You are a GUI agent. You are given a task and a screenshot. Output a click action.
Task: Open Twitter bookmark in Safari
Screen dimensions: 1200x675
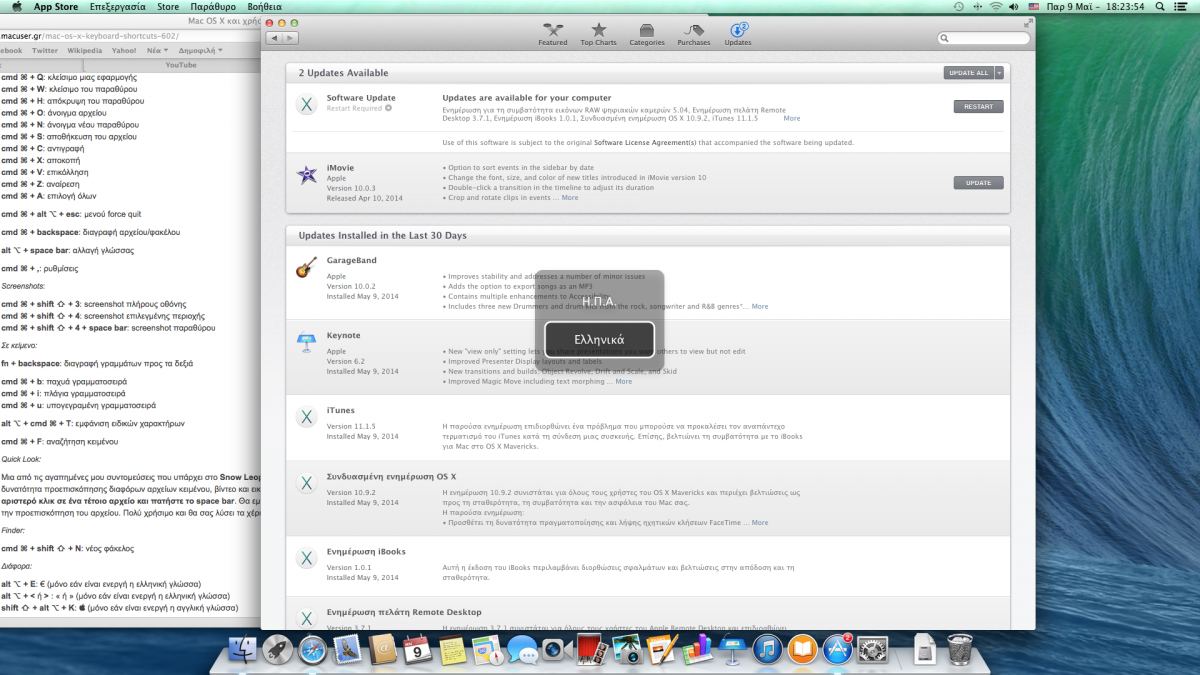pos(45,50)
